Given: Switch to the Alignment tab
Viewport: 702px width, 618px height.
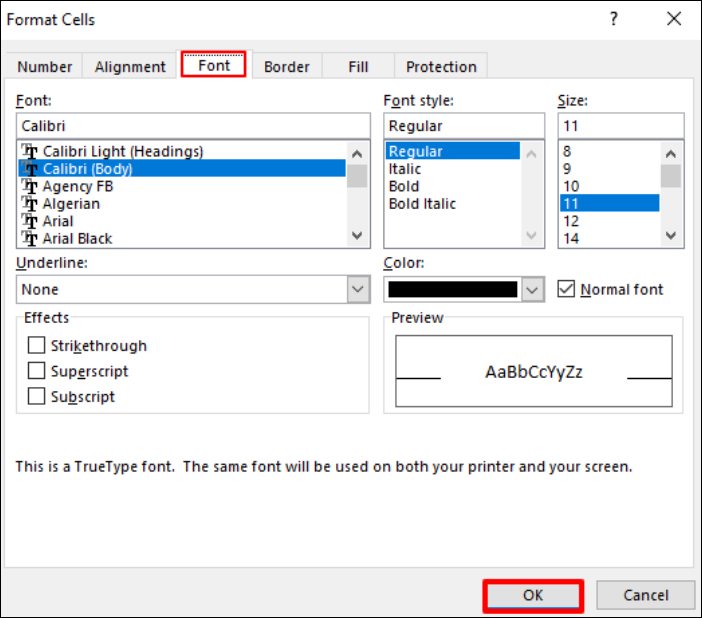Looking at the screenshot, I should pos(130,67).
